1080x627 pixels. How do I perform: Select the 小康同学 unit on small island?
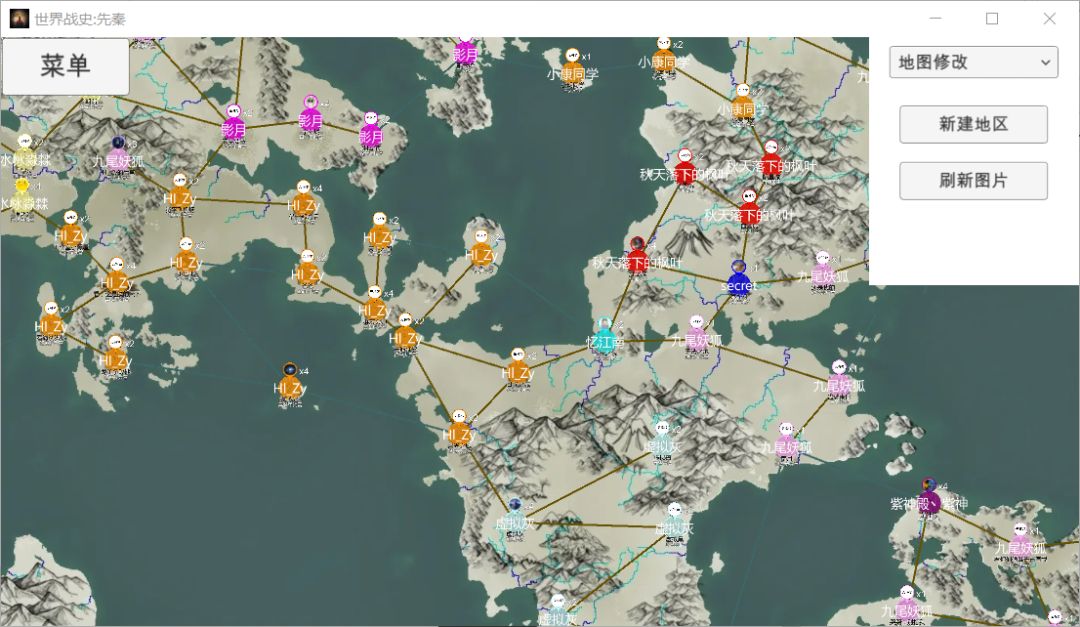[x=572, y=68]
